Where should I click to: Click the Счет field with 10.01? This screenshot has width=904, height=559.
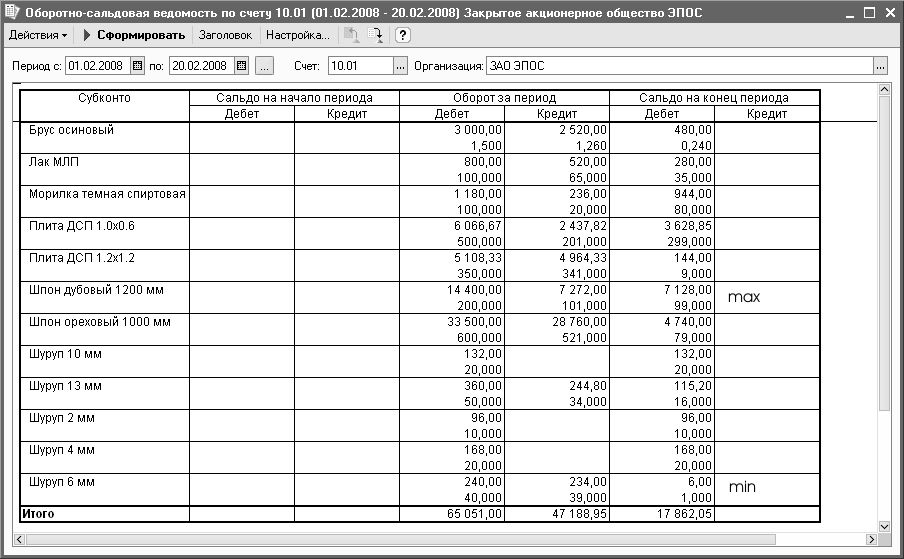pyautogui.click(x=361, y=66)
